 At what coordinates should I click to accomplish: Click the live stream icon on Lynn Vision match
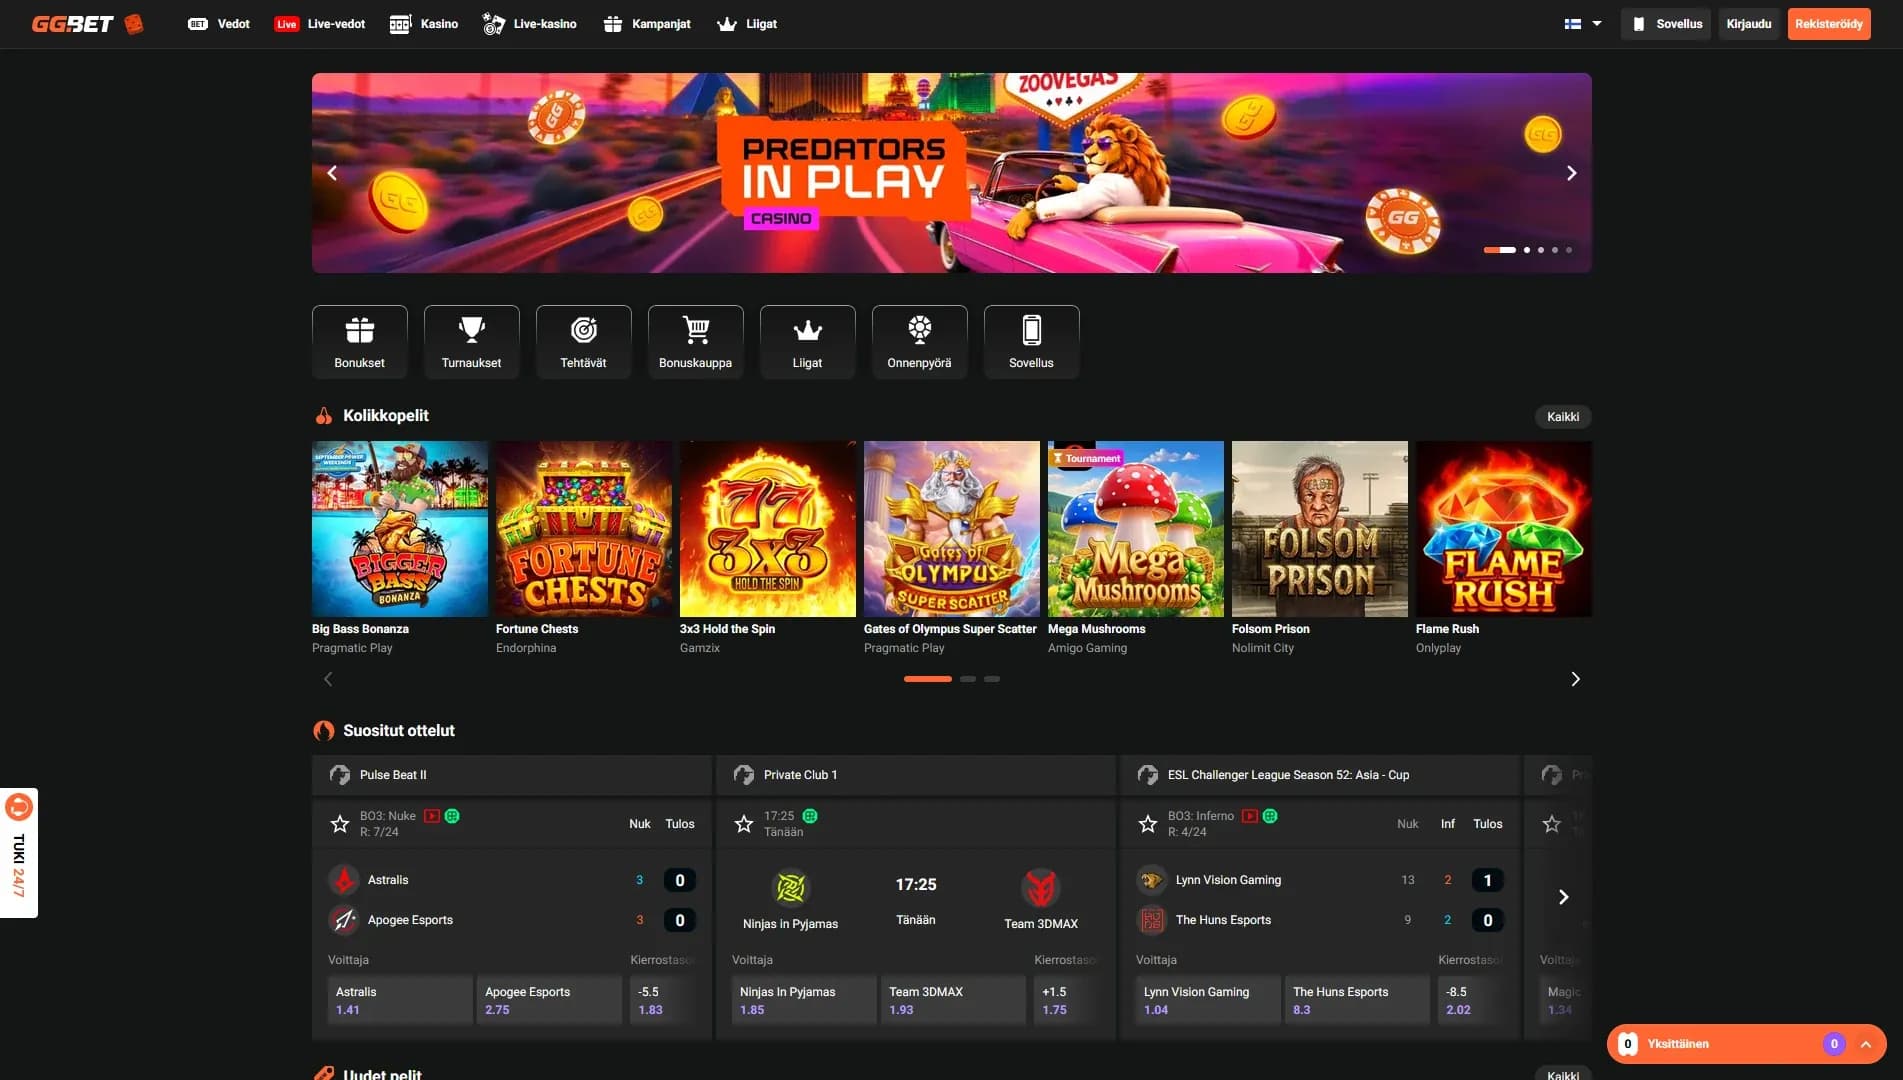(x=1250, y=816)
